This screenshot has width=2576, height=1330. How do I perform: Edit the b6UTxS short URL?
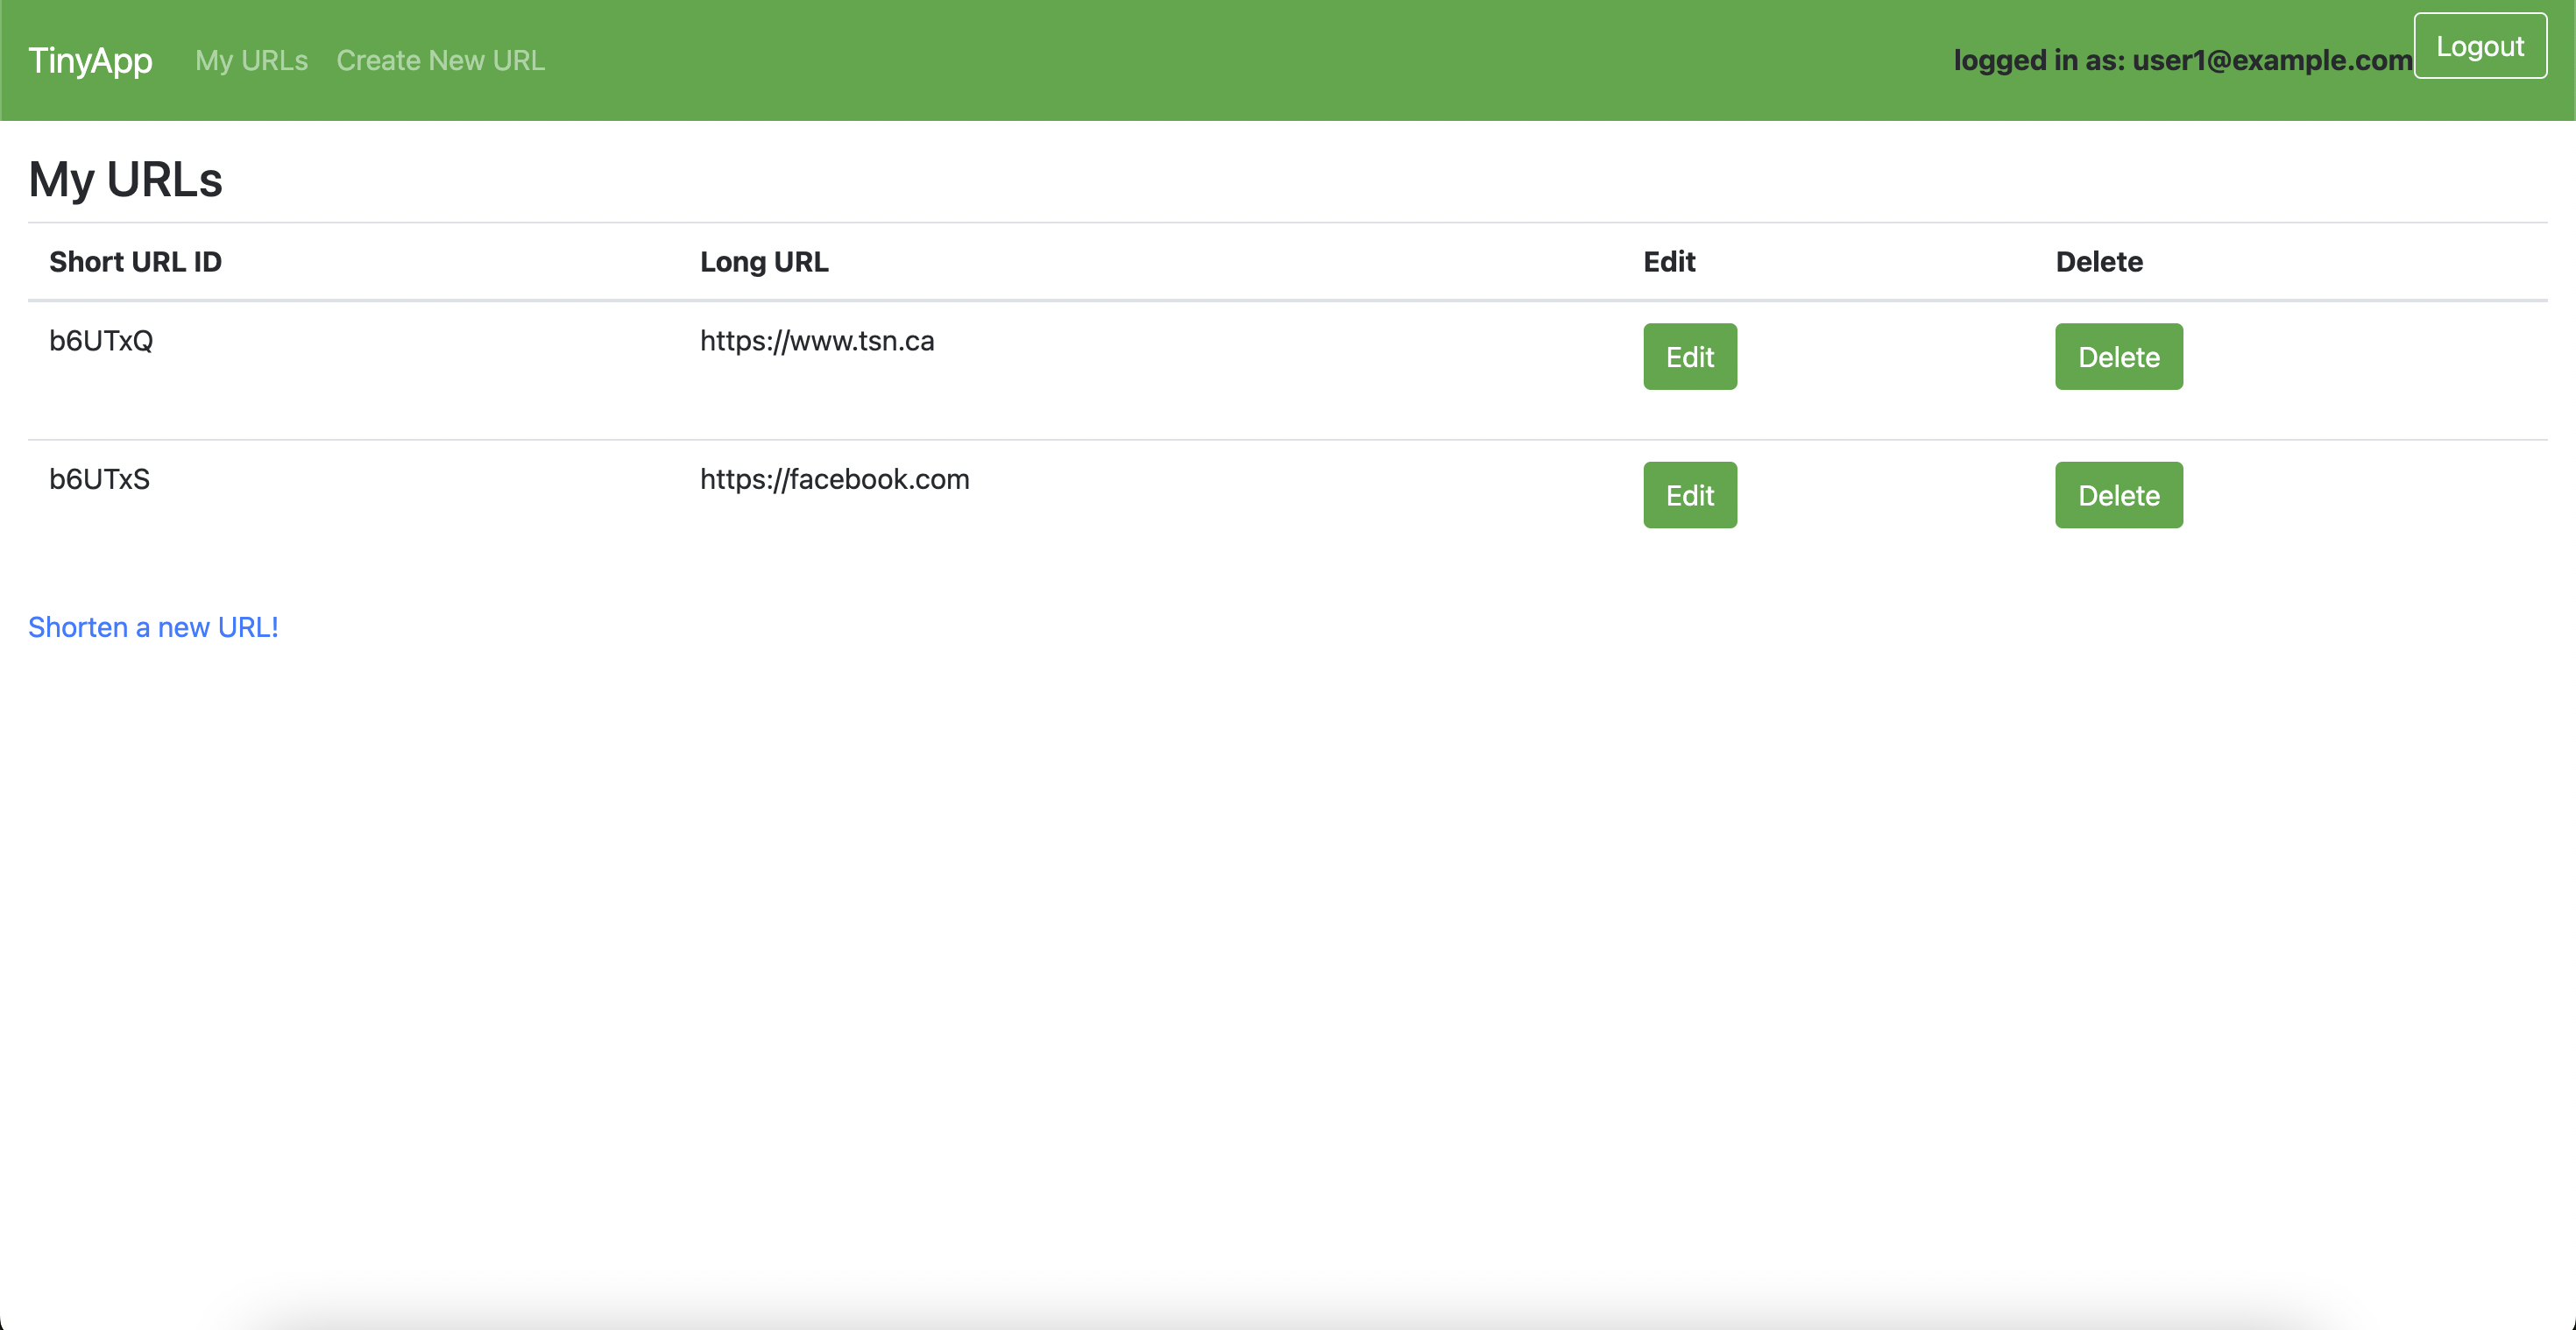pos(1690,494)
